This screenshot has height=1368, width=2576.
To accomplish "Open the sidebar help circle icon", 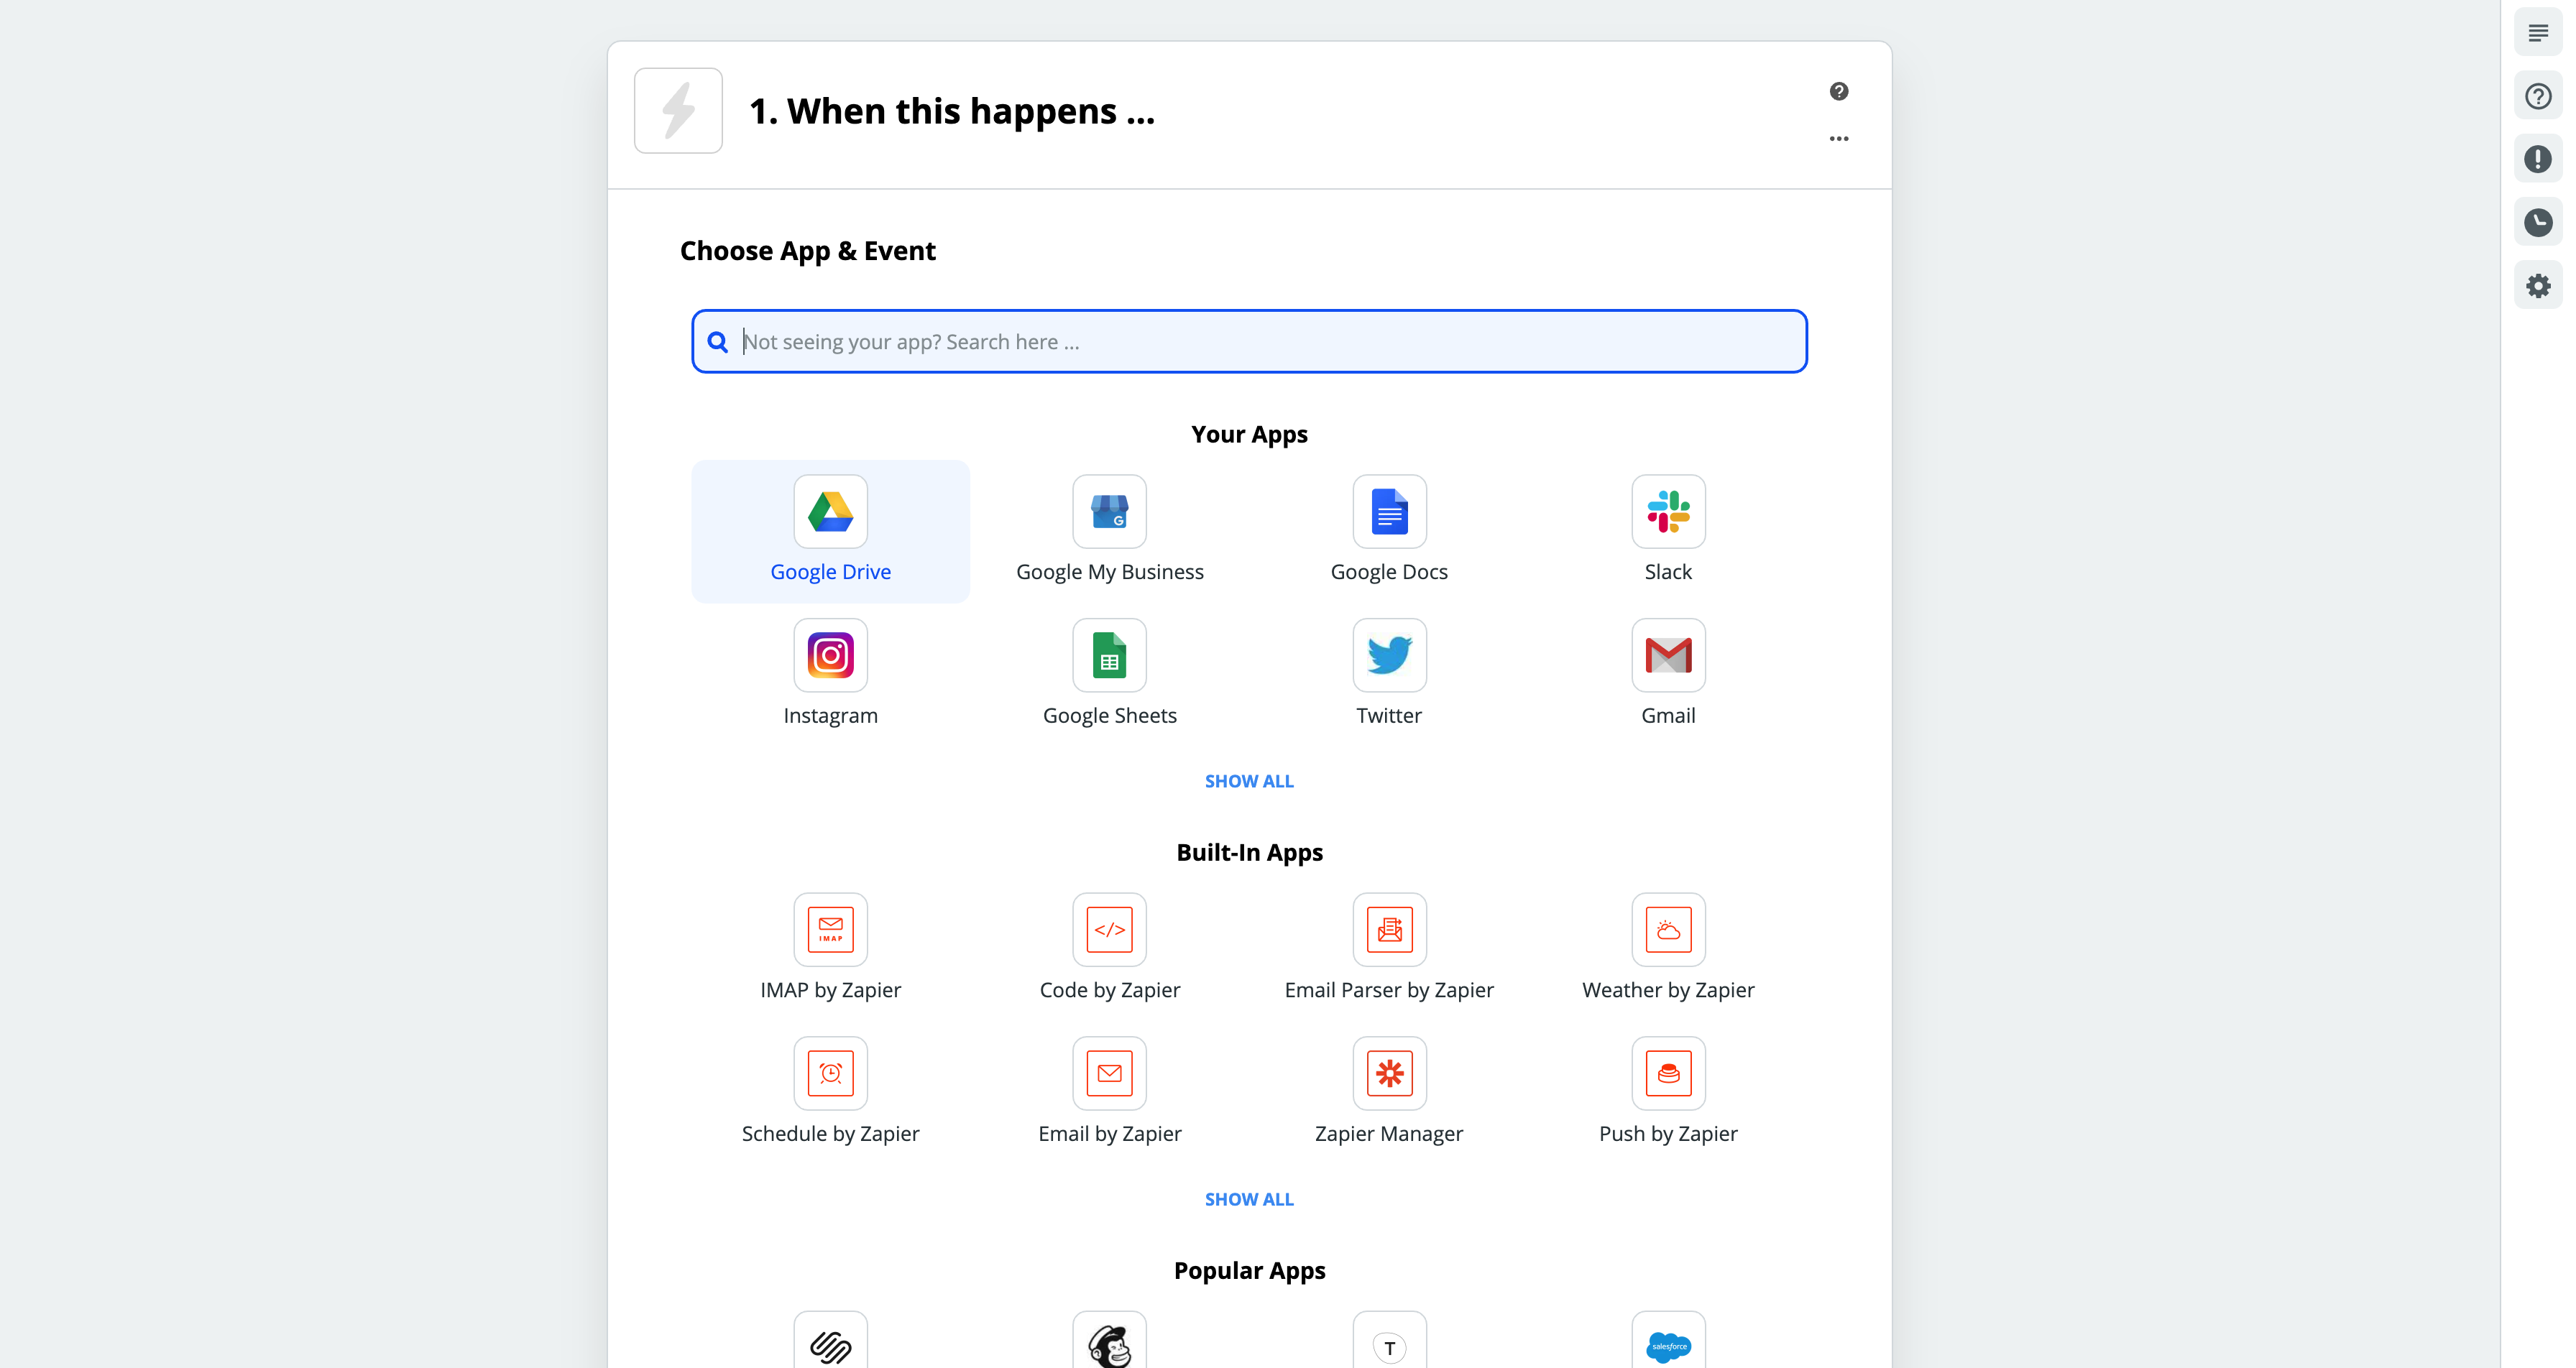I will pyautogui.click(x=2537, y=96).
